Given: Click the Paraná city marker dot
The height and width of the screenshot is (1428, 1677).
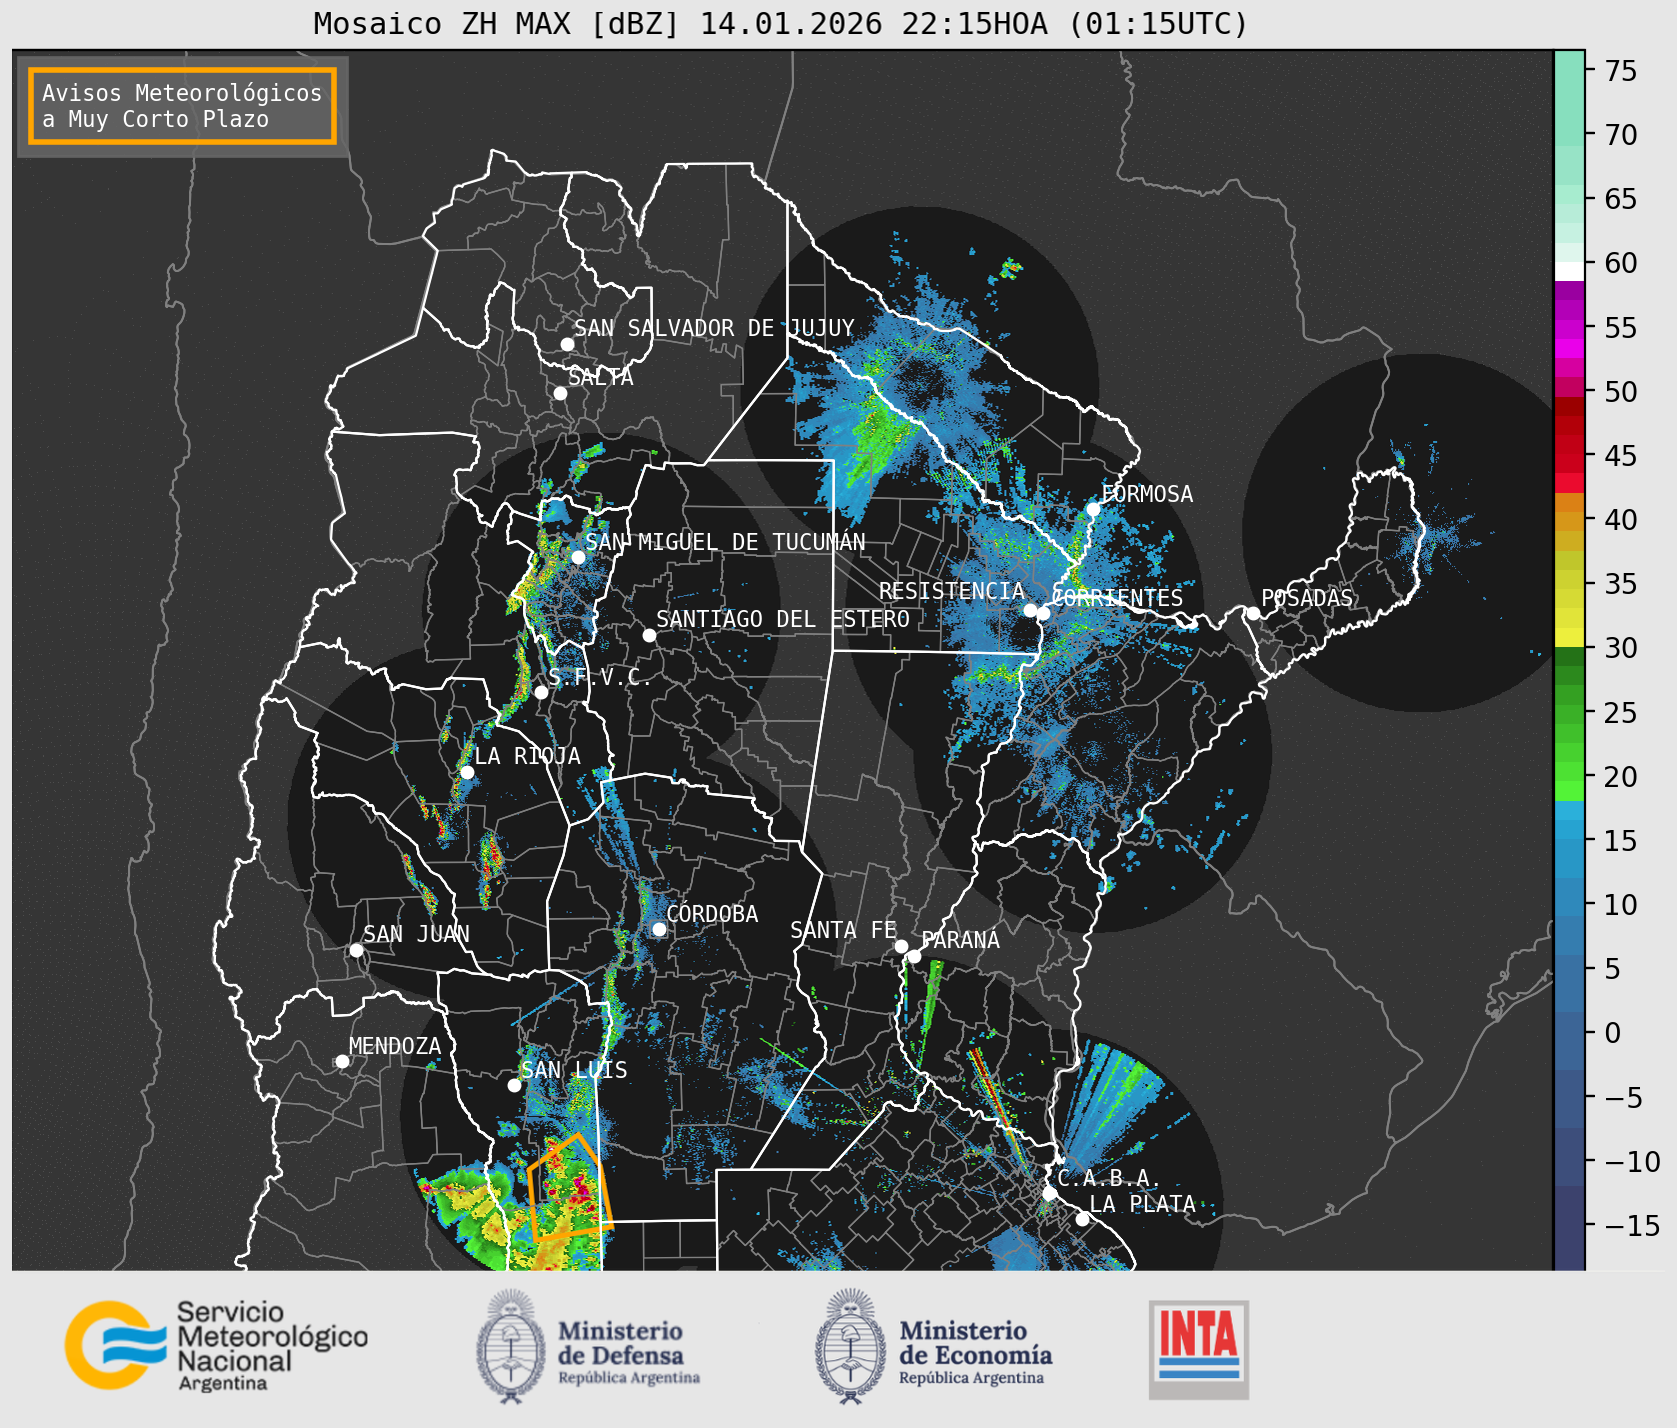Looking at the screenshot, I should pyautogui.click(x=914, y=957).
